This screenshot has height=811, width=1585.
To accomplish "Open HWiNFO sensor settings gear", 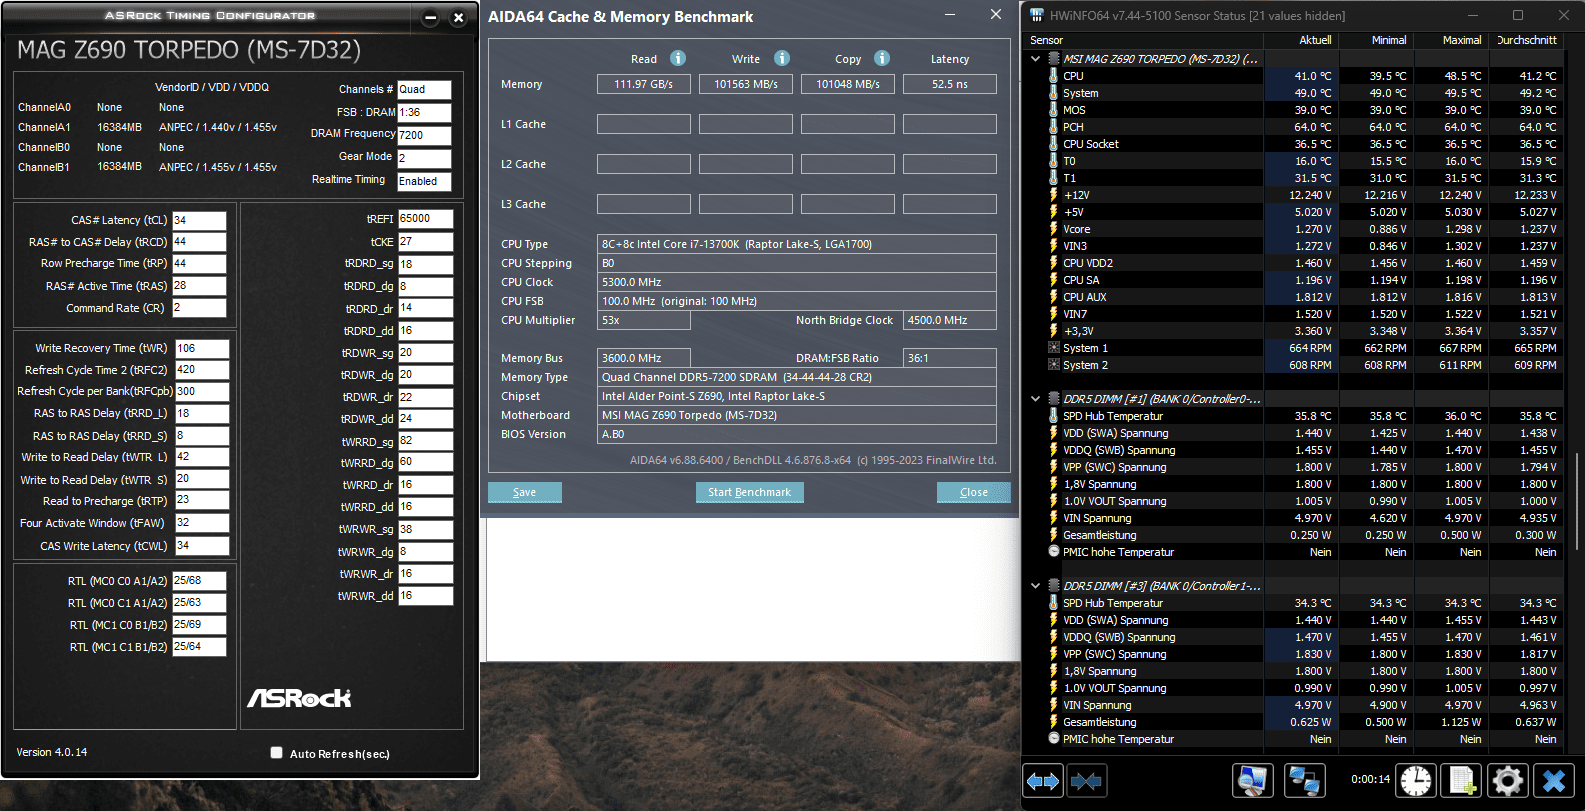I will (x=1508, y=781).
